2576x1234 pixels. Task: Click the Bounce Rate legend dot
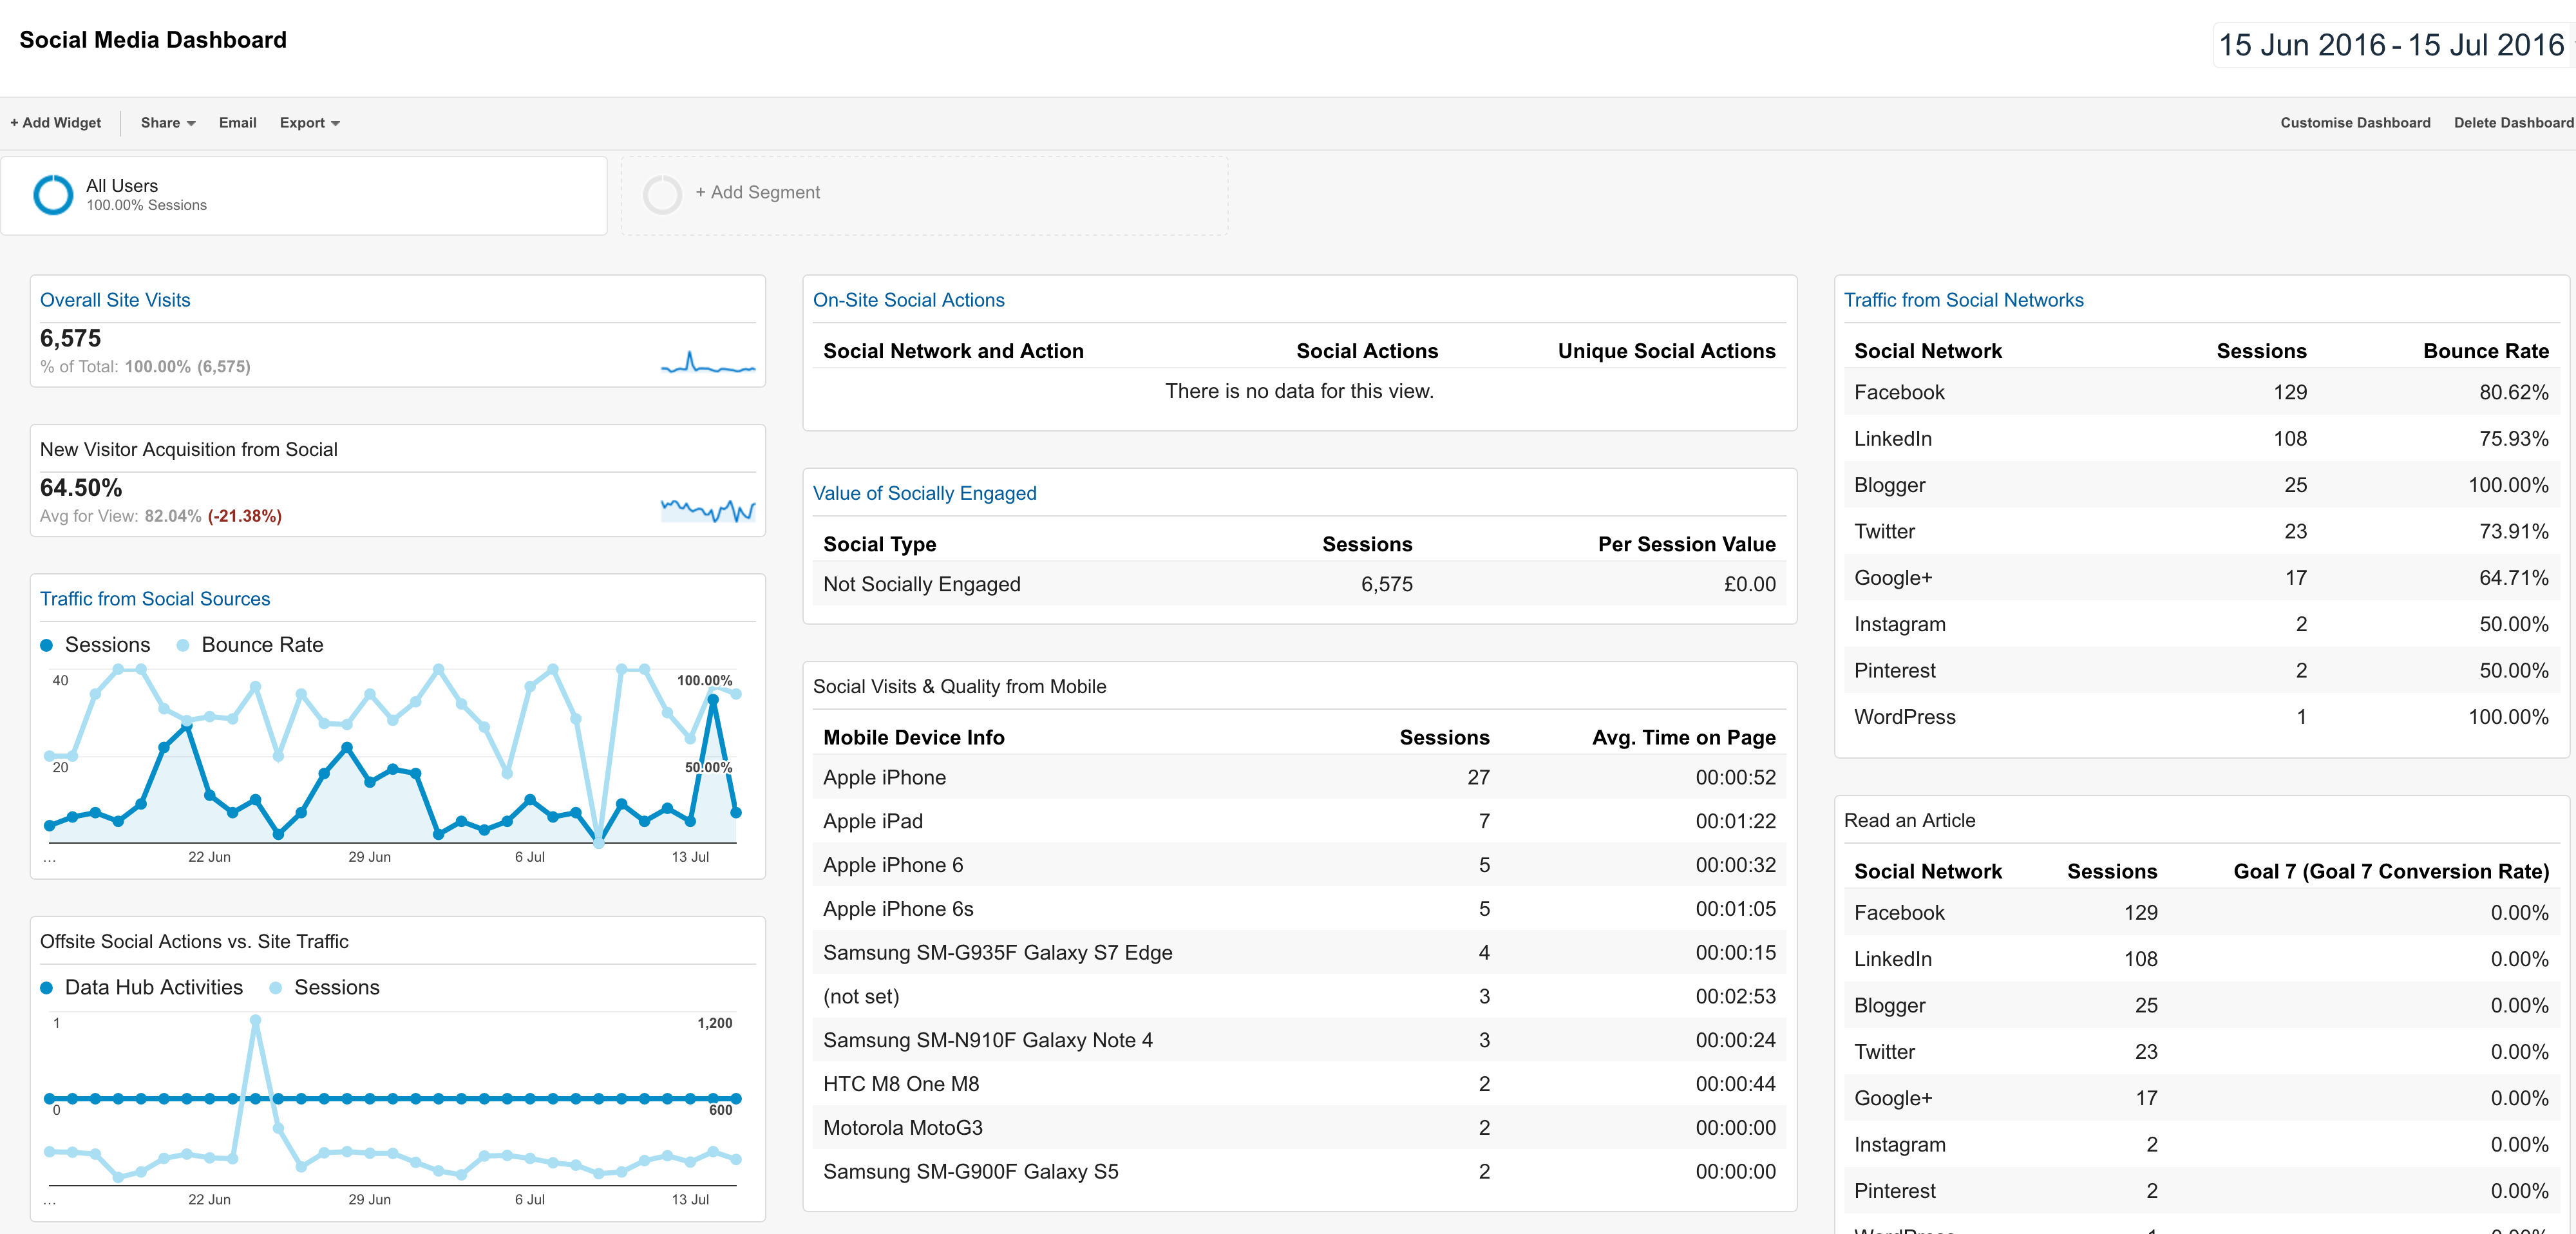tap(183, 645)
